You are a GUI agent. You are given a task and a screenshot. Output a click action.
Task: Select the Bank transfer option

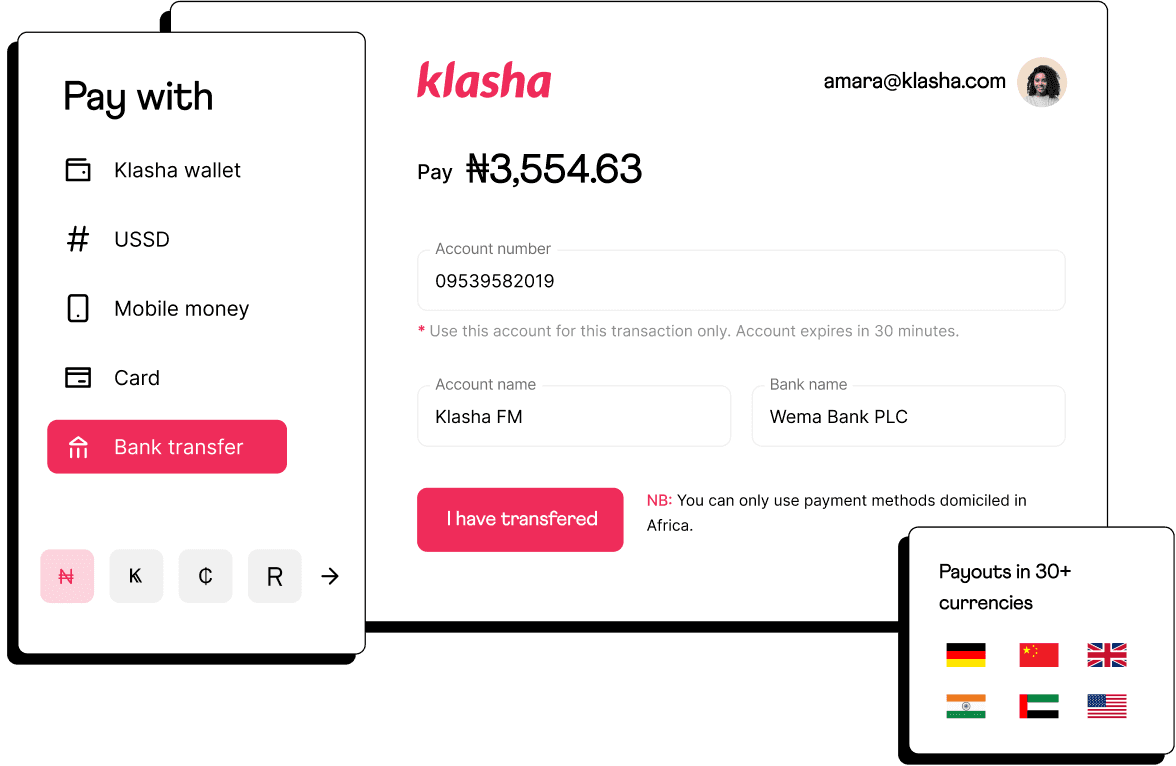tap(167, 447)
